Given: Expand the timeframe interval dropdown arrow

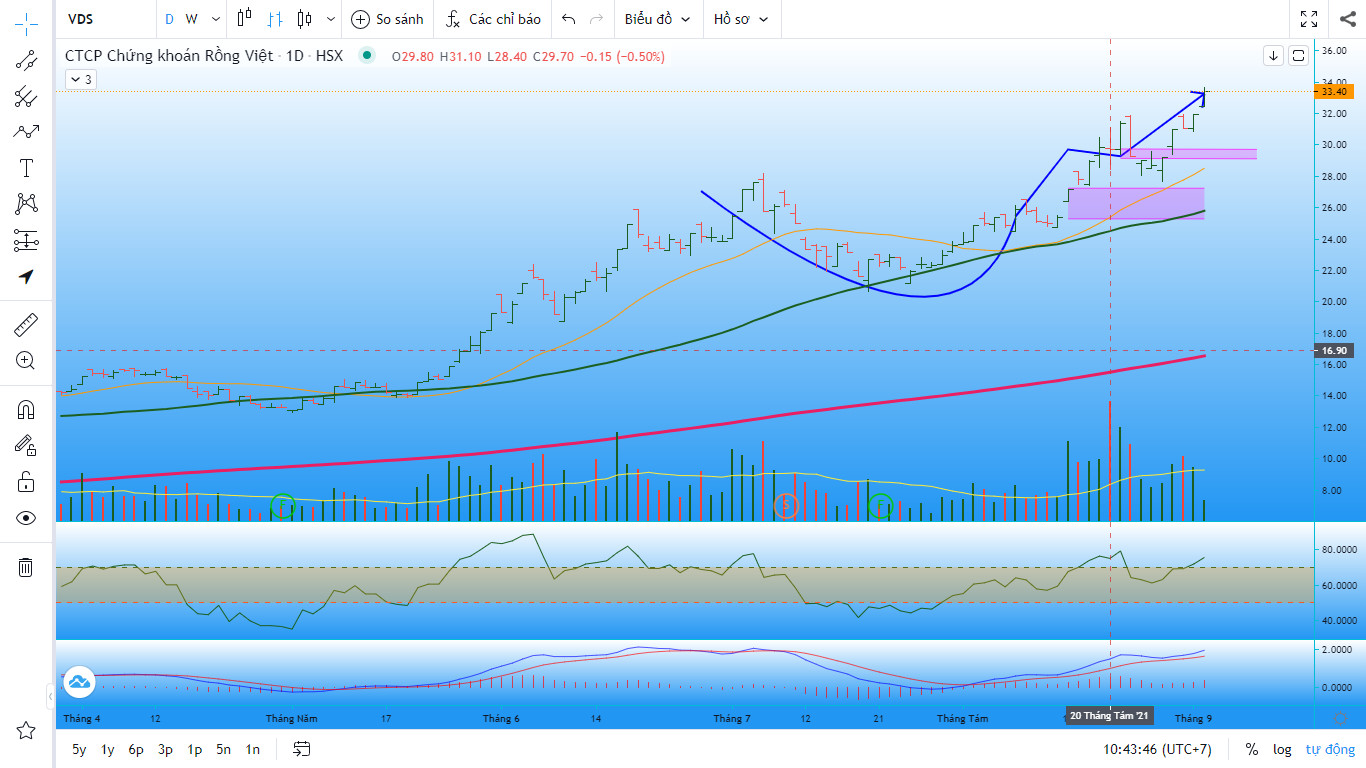Looking at the screenshot, I should (216, 19).
